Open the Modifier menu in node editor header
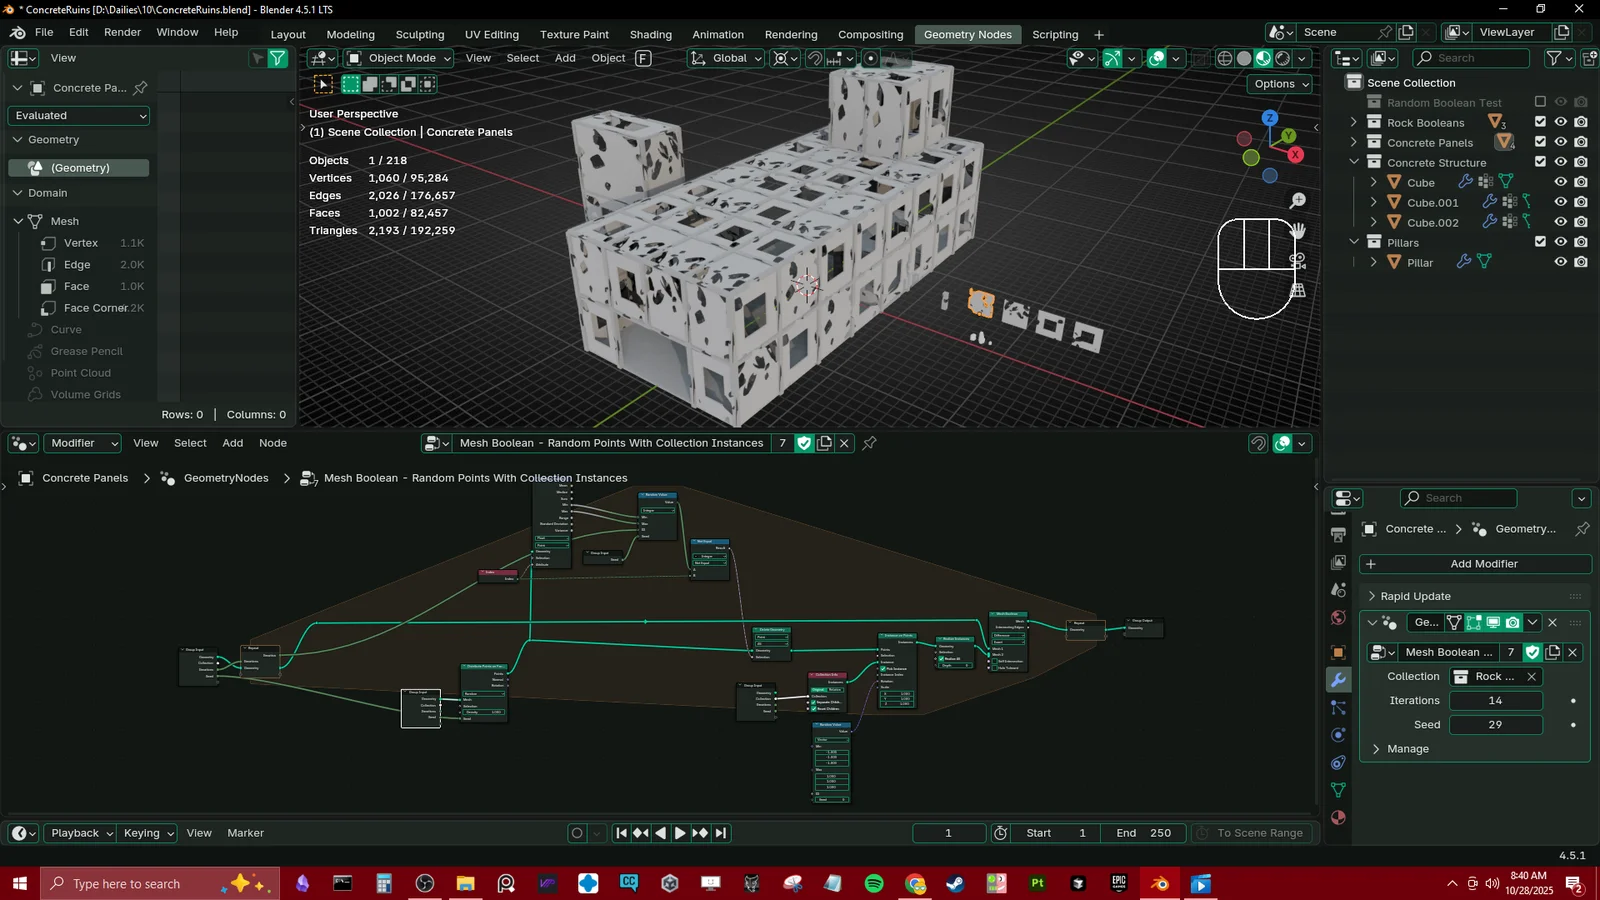 [x=82, y=443]
